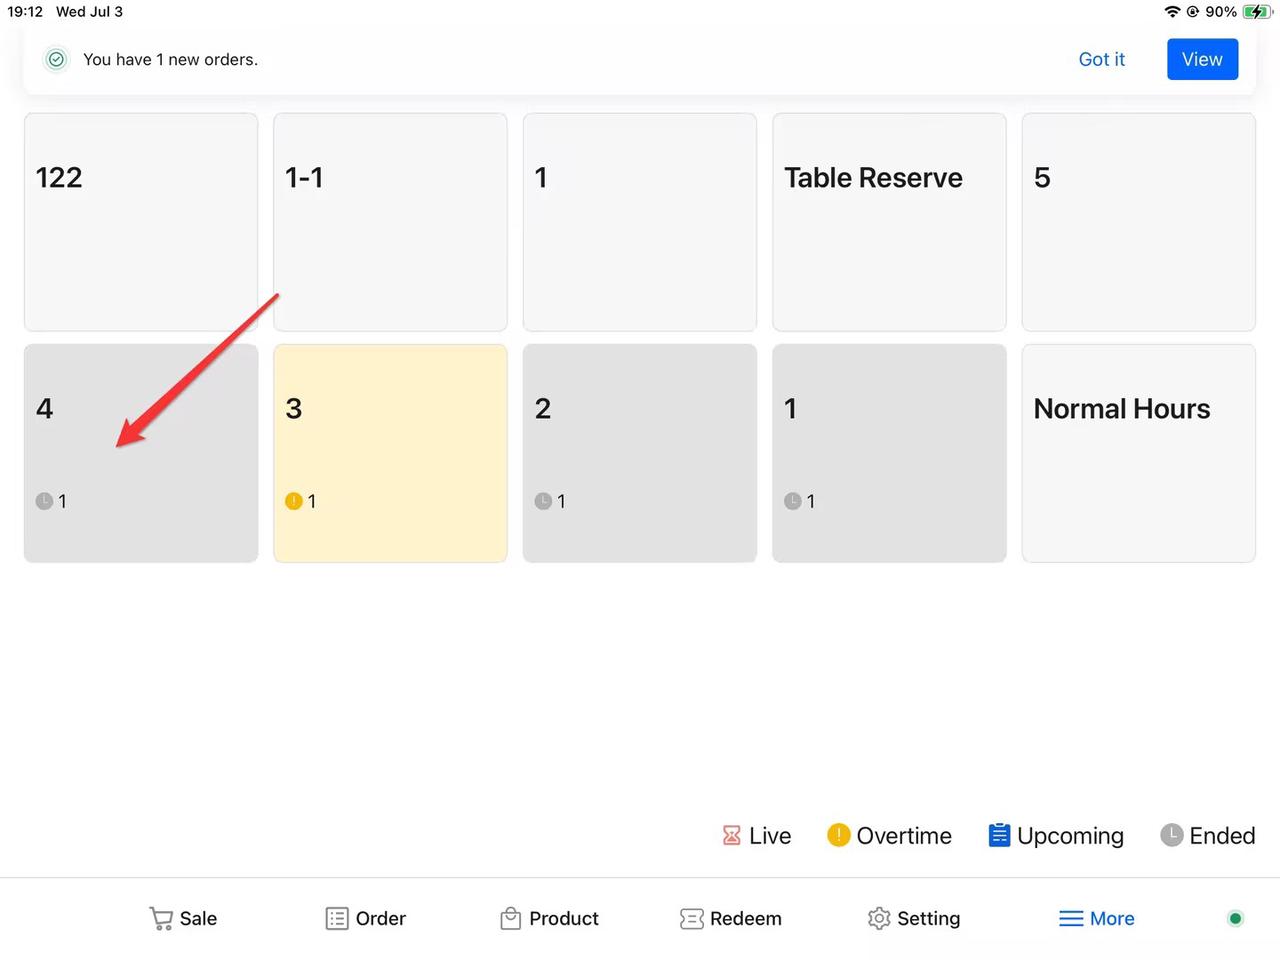Image resolution: width=1280 pixels, height=960 pixels.
Task: Tap the green connection status dot
Action: [1235, 918]
